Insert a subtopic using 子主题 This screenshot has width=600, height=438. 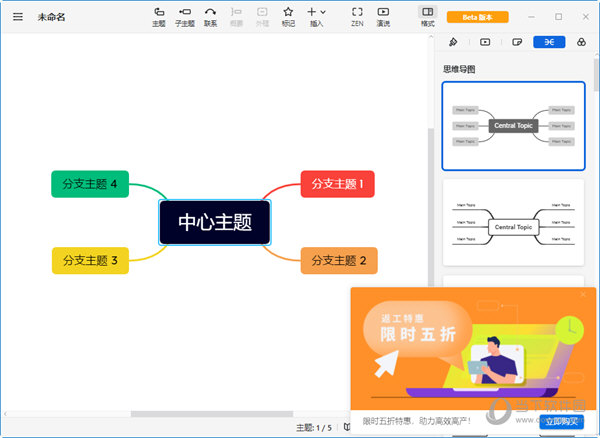(x=185, y=16)
